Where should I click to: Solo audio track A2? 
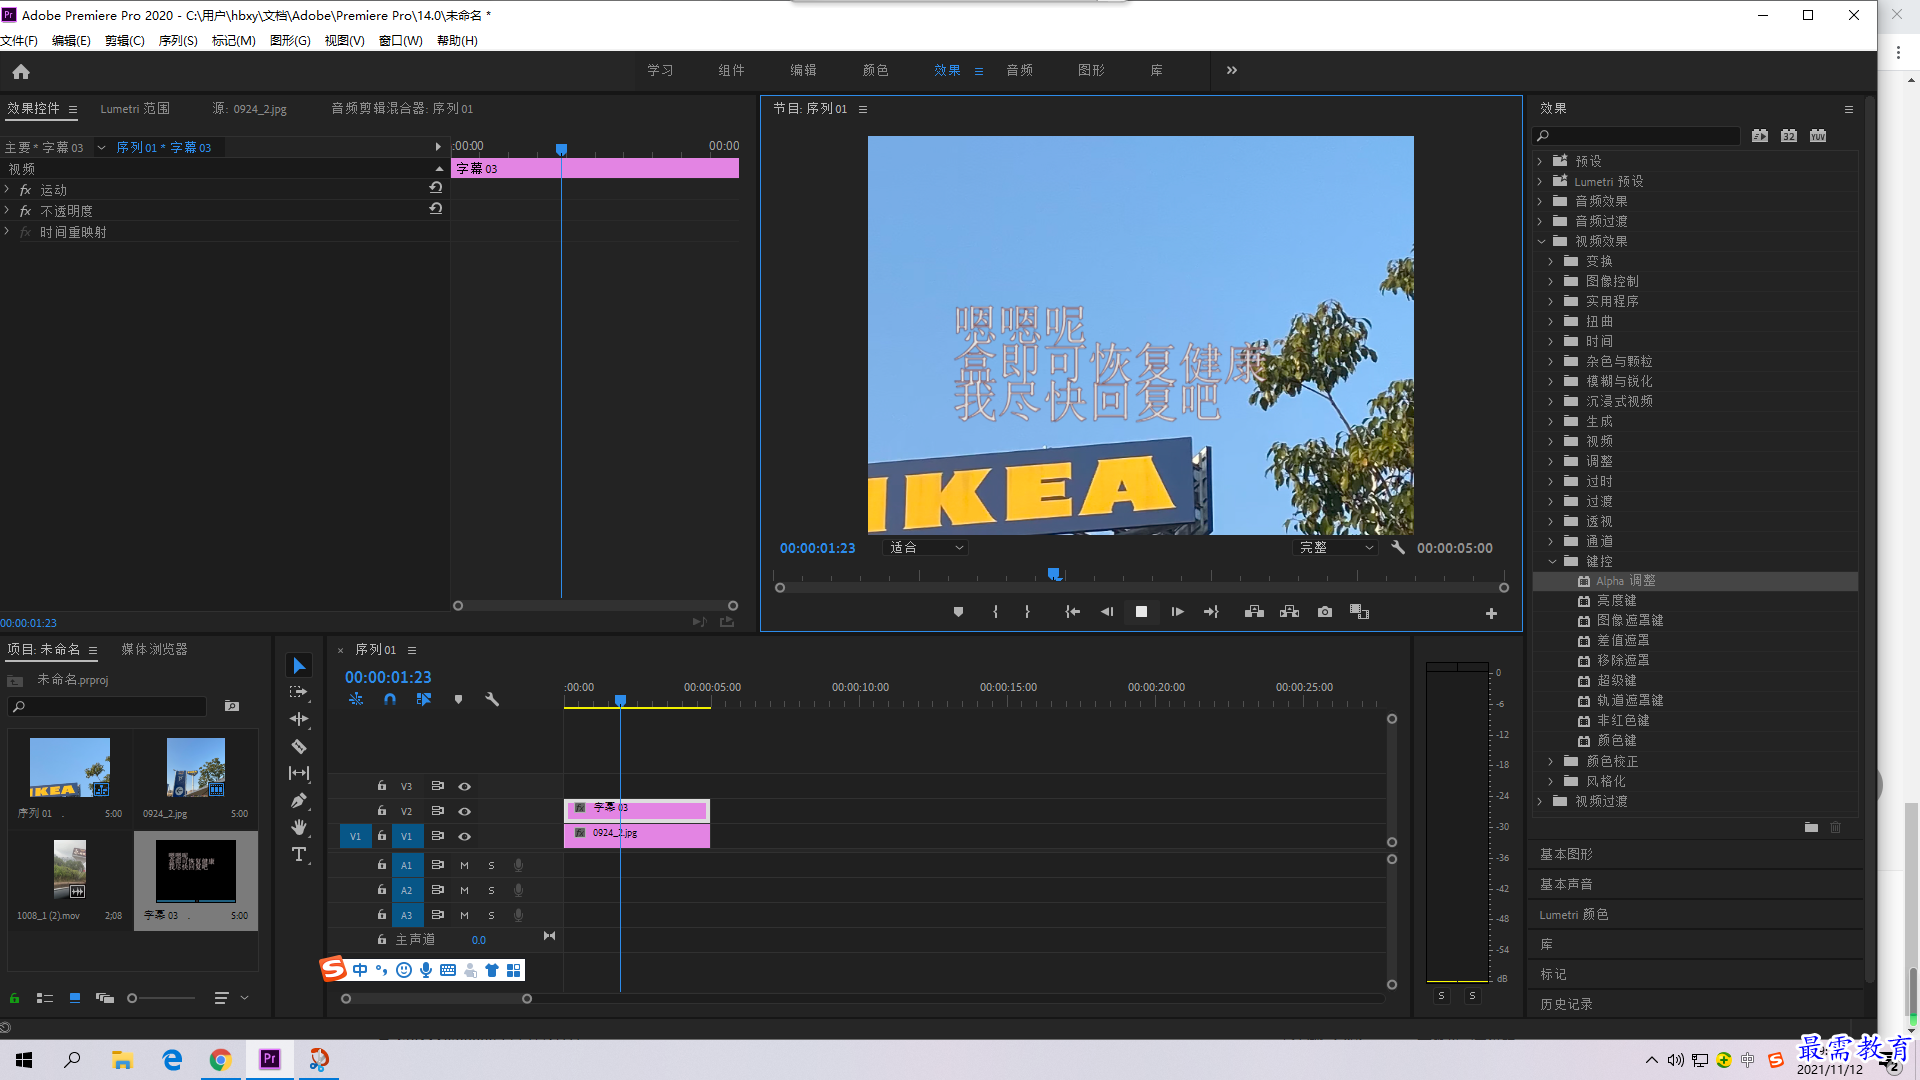click(491, 891)
